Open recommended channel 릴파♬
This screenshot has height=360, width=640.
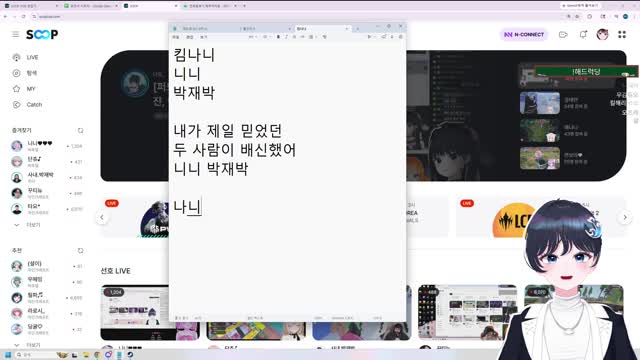[x=47, y=298]
